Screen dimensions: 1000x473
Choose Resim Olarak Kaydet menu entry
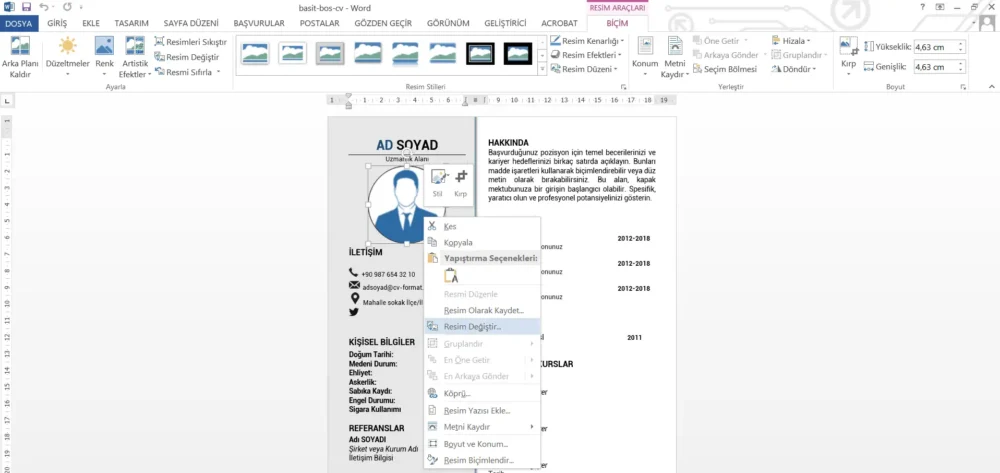click(x=482, y=310)
